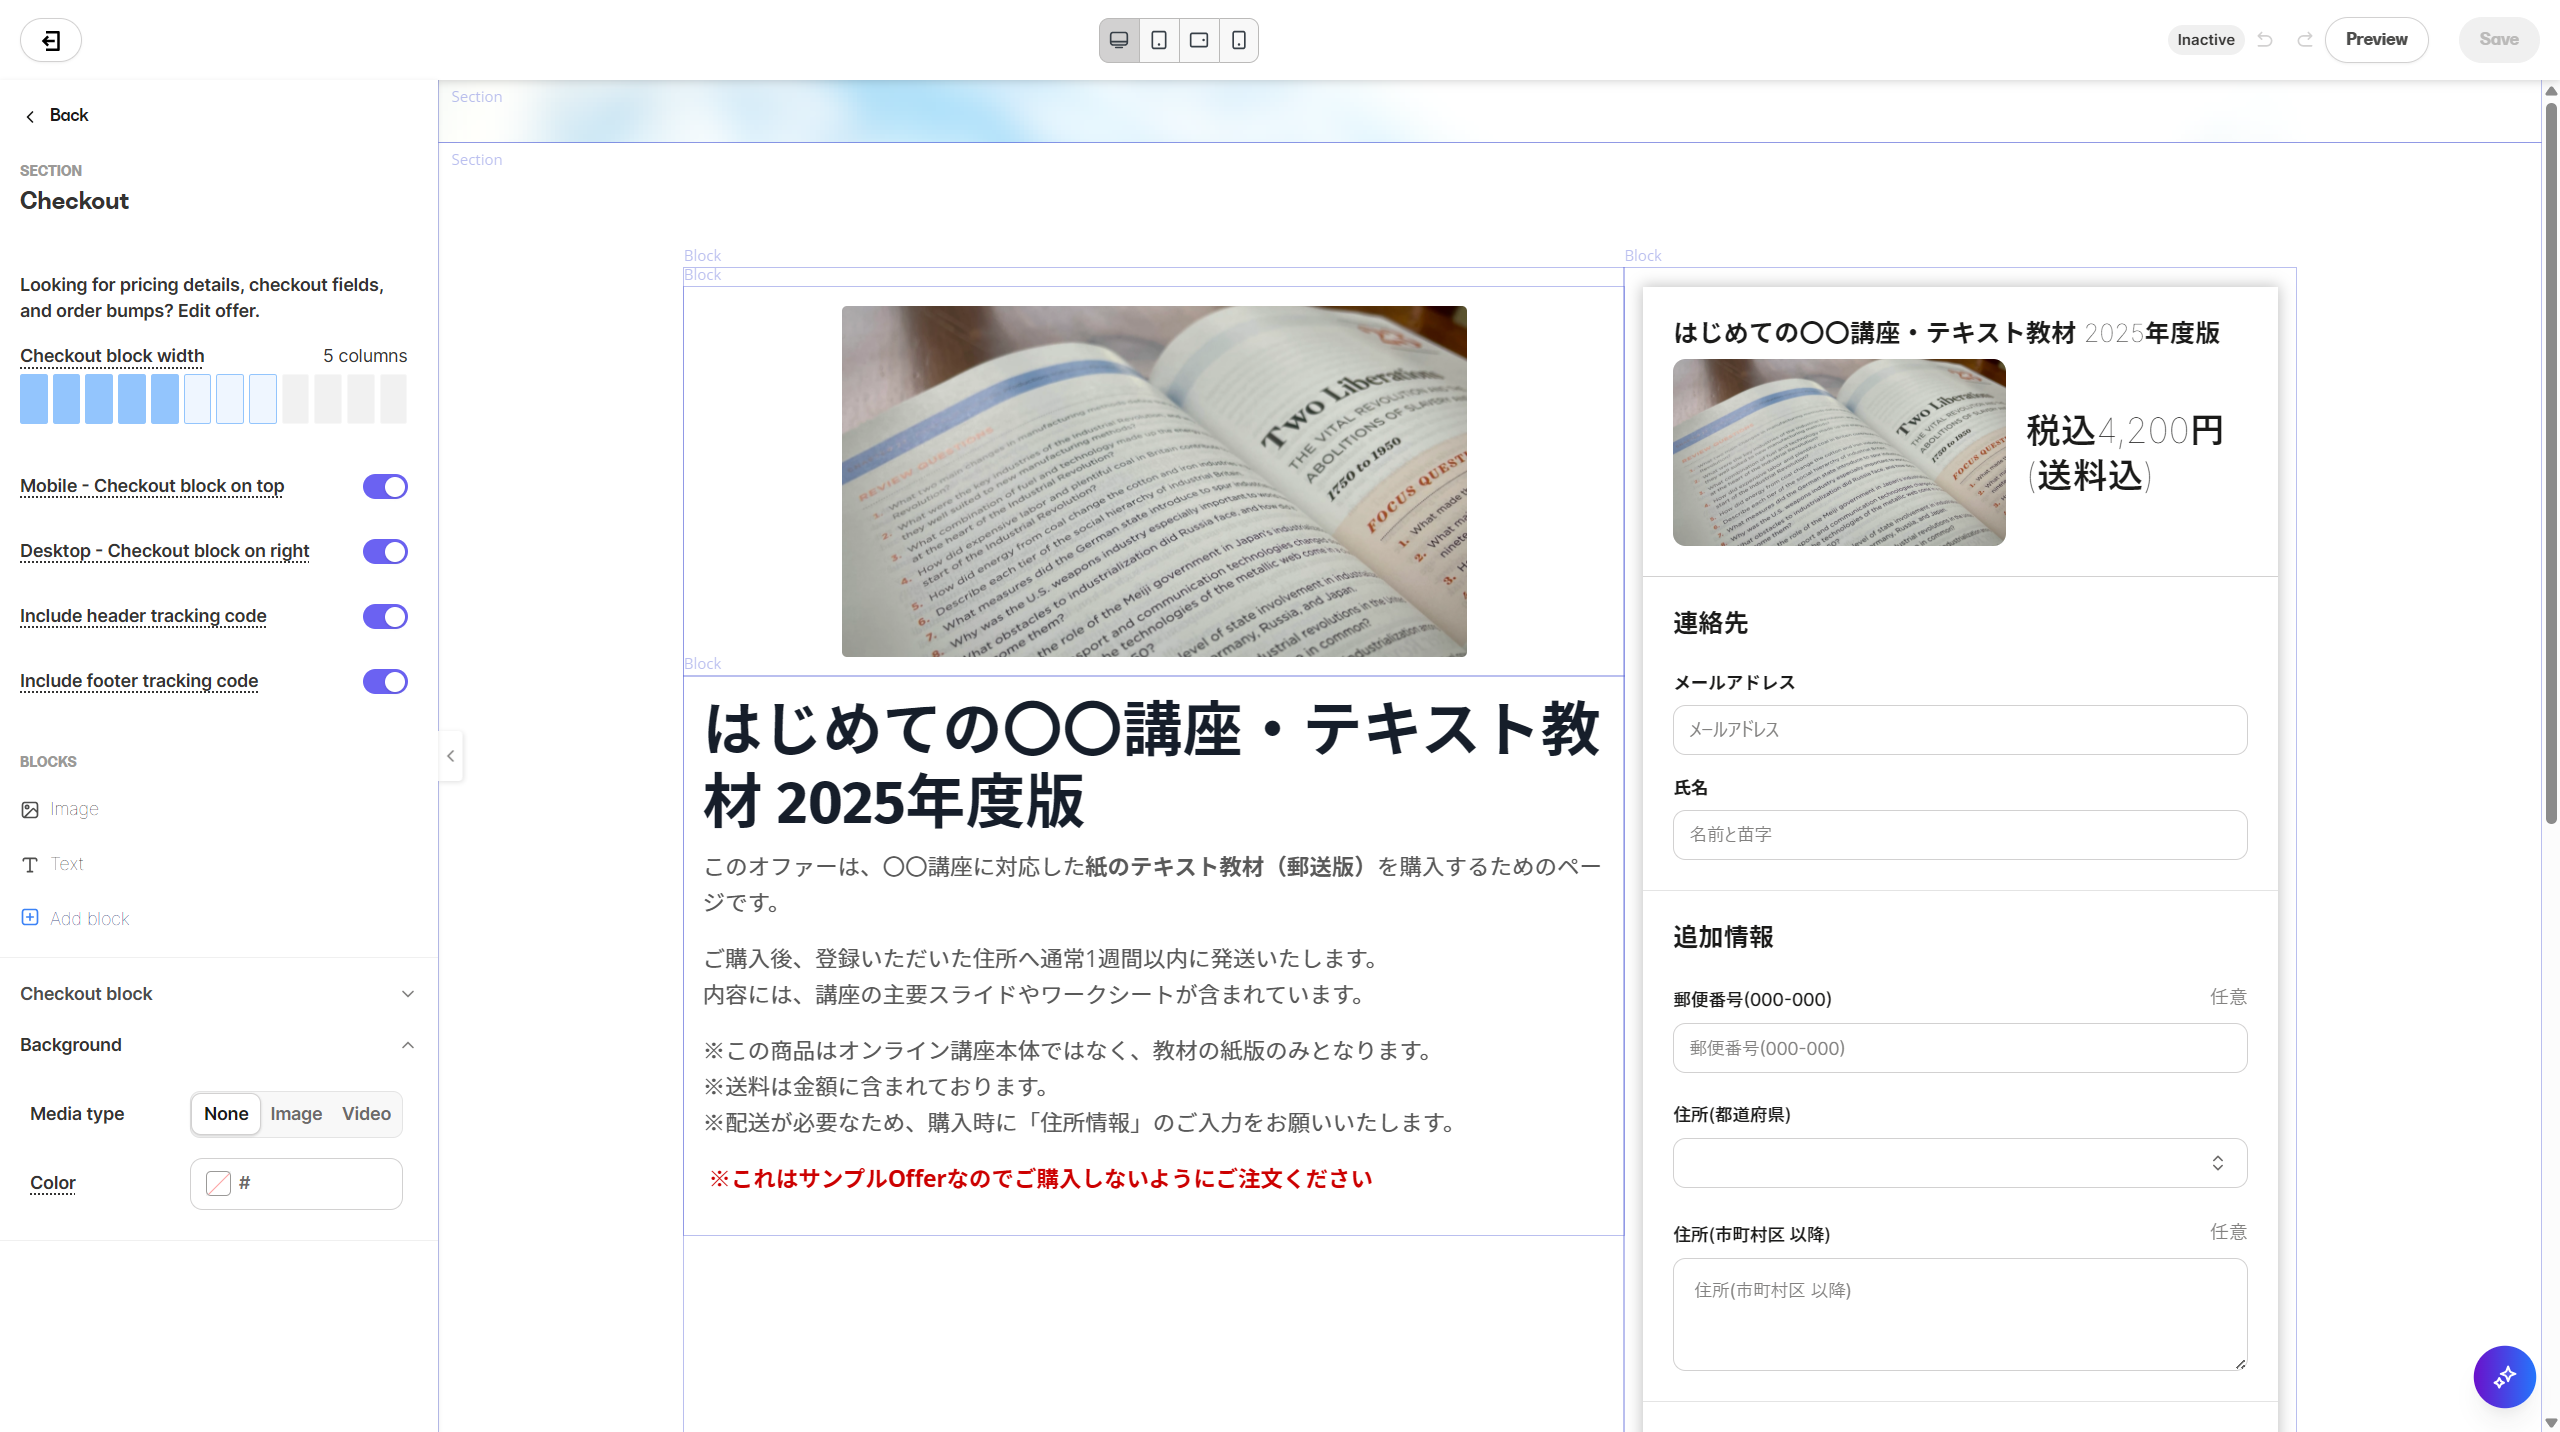Open the AI assistant sparkle button
This screenshot has height=1432, width=2560.
coord(2504,1377)
